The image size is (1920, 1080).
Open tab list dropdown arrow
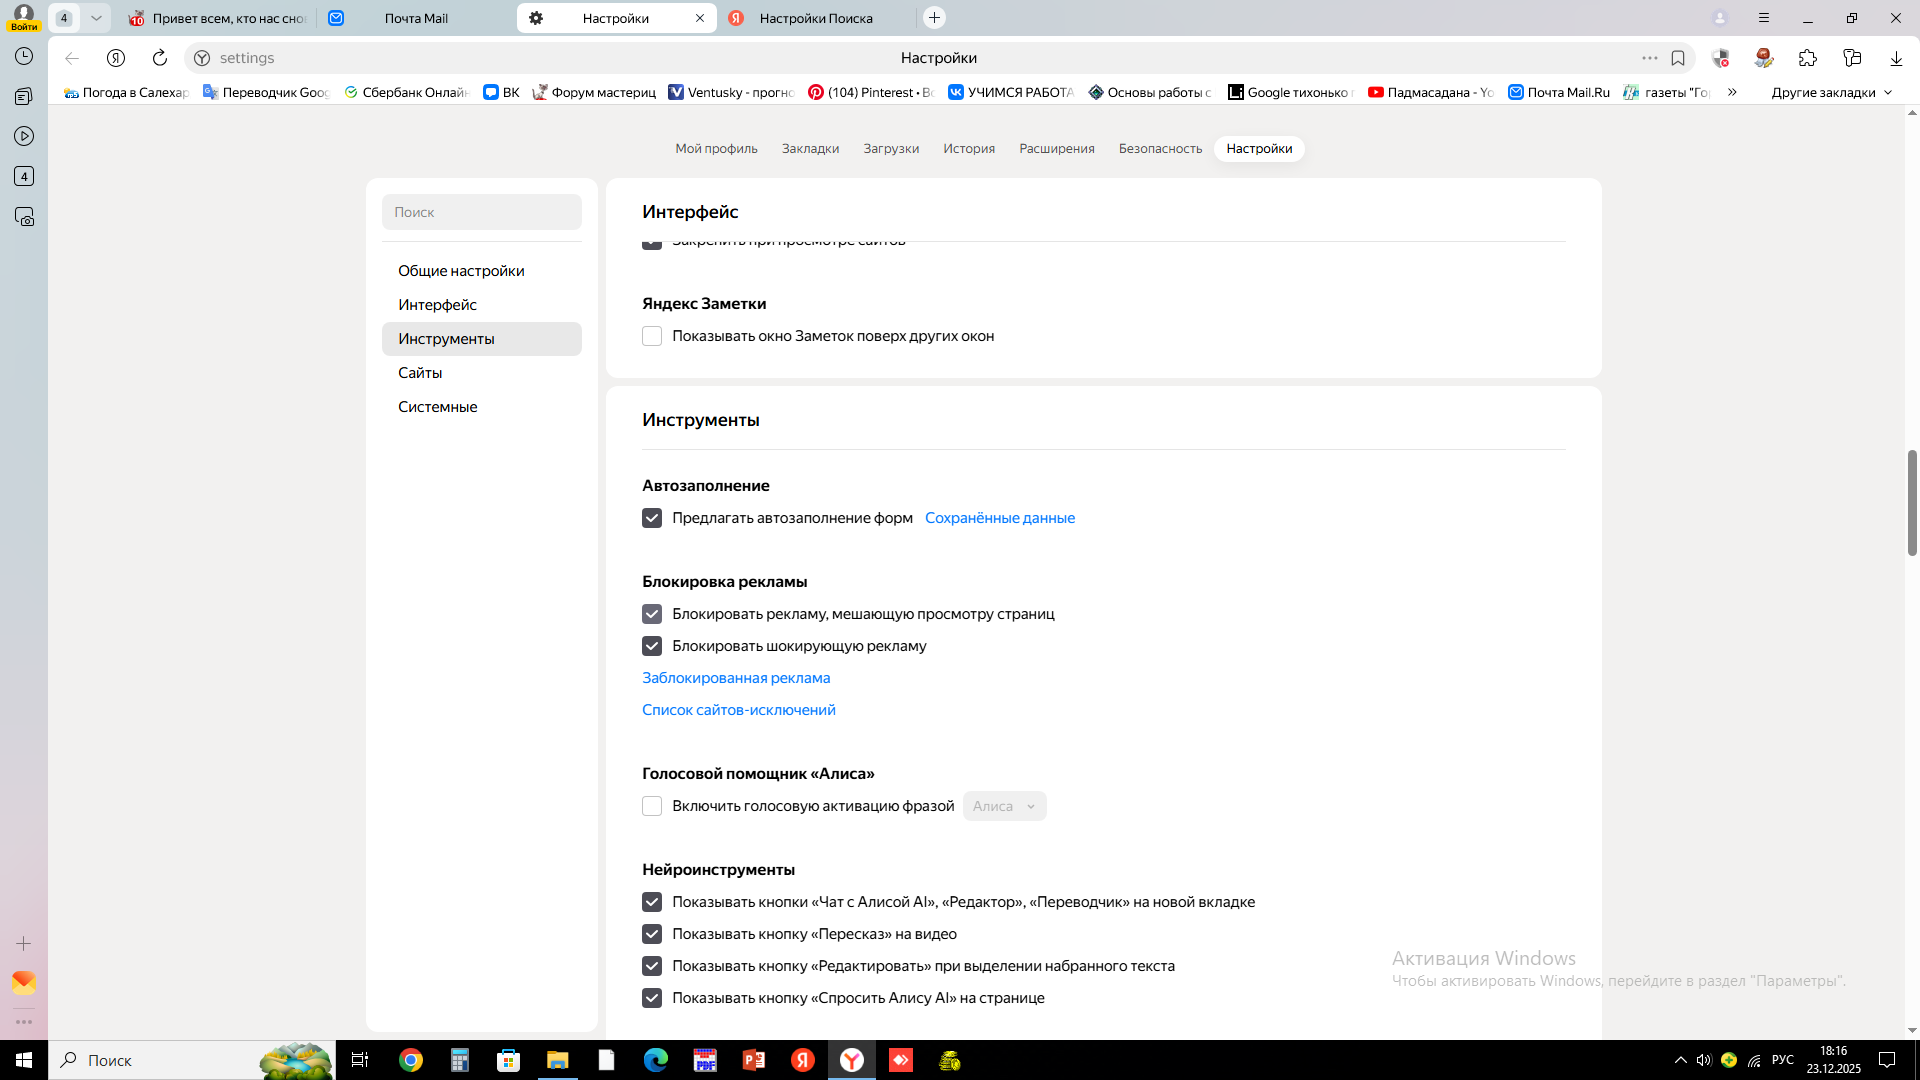click(96, 18)
